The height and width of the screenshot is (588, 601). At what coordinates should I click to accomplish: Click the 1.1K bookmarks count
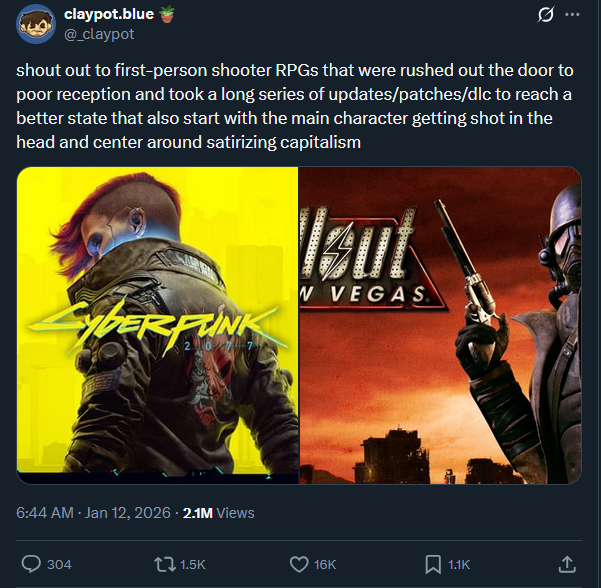[x=459, y=565]
